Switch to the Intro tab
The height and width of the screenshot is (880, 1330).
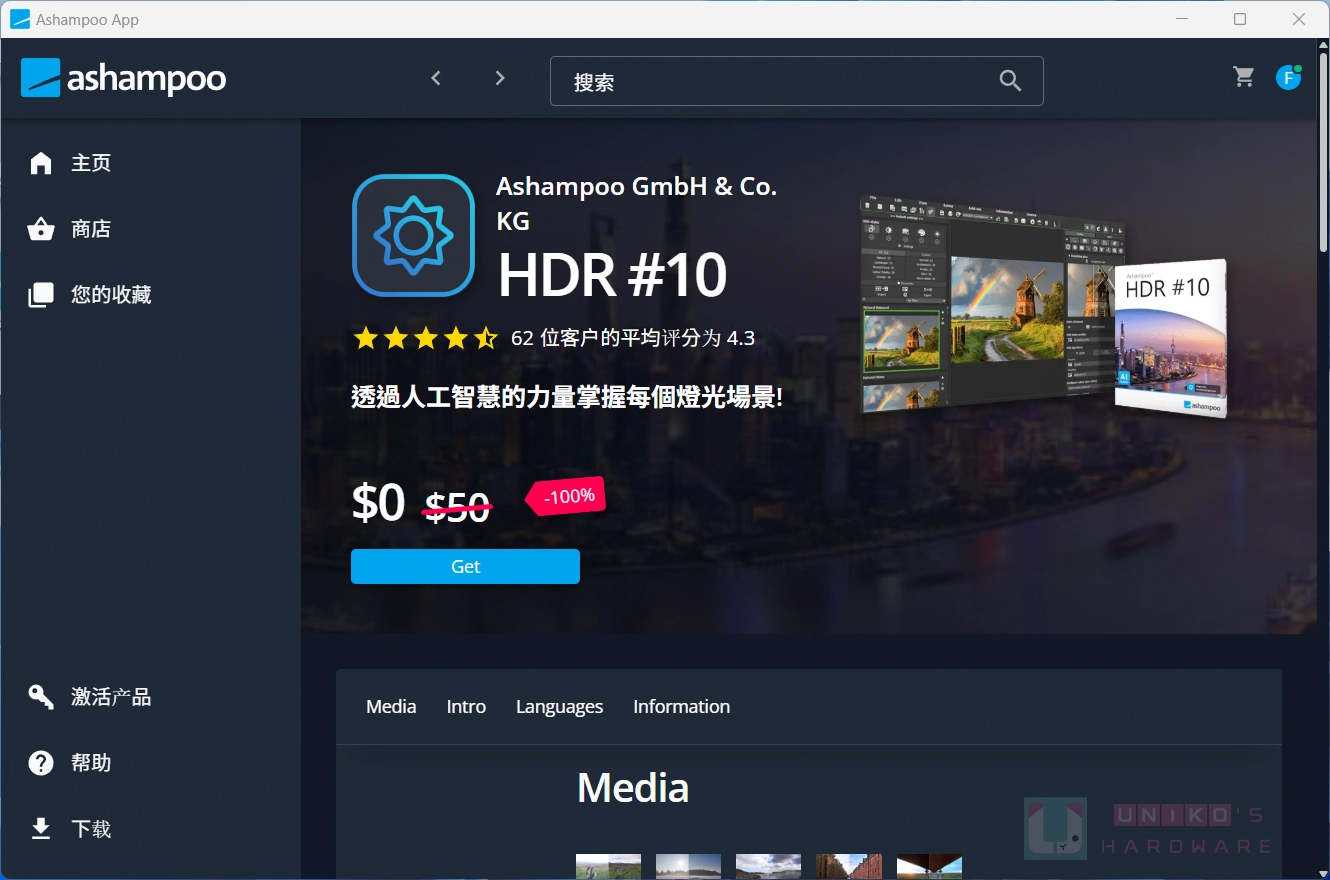tap(466, 707)
